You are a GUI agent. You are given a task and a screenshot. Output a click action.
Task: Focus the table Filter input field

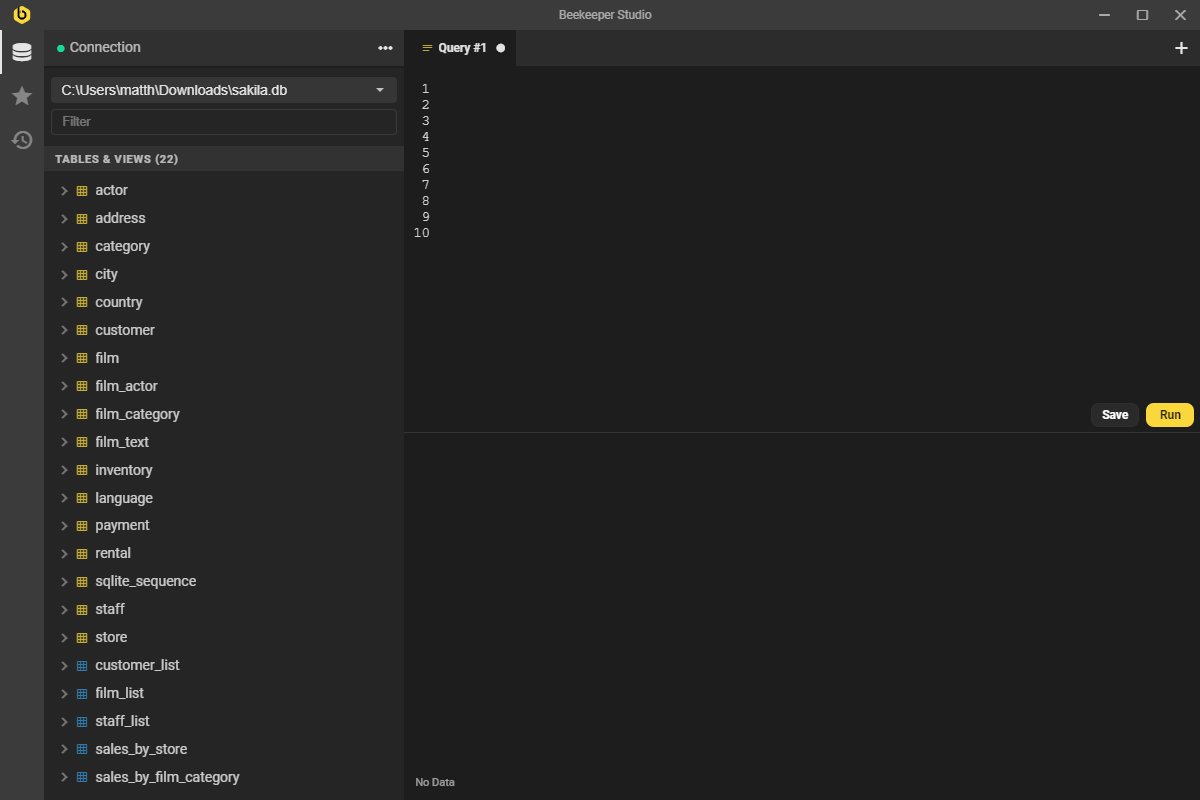tap(224, 122)
